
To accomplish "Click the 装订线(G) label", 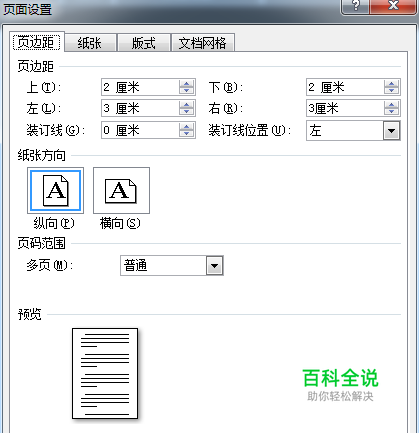I will point(55,130).
